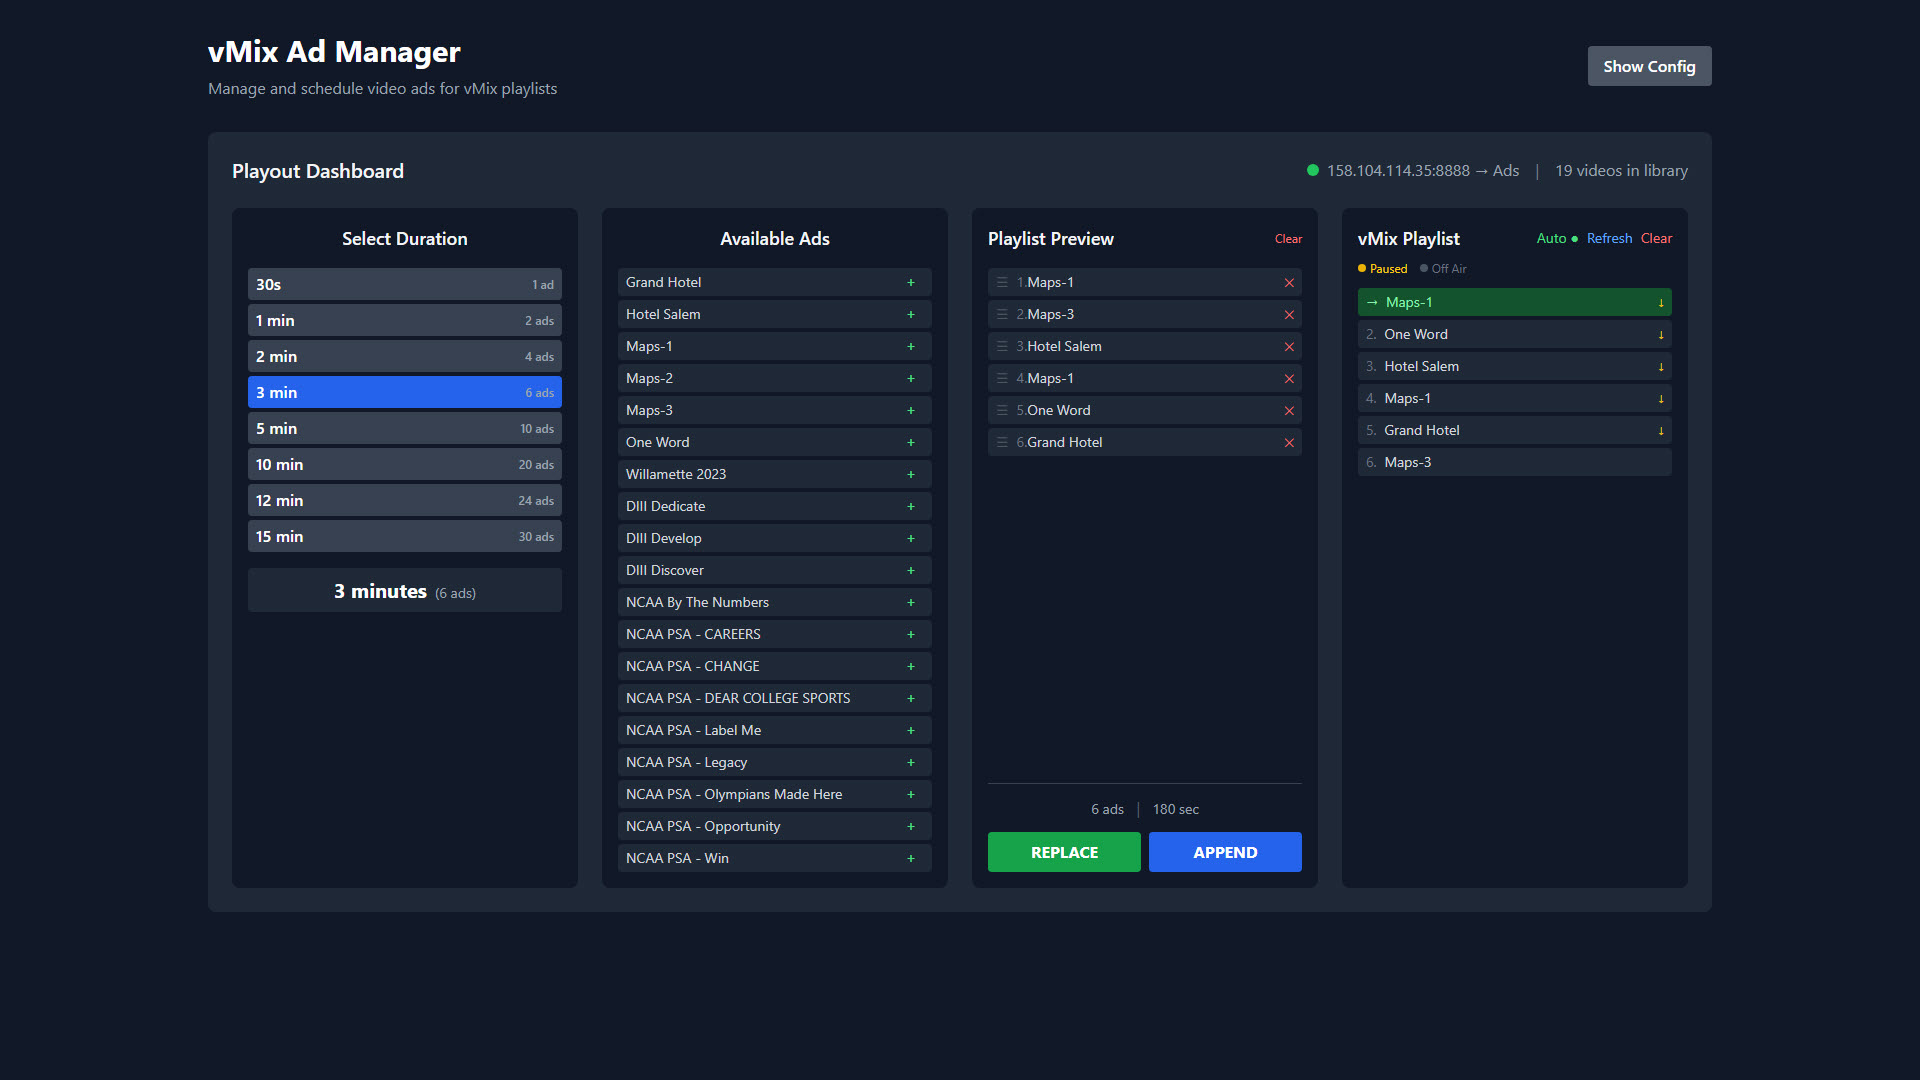Click the green connection status dot
The height and width of the screenshot is (1080, 1920).
pos(1312,170)
